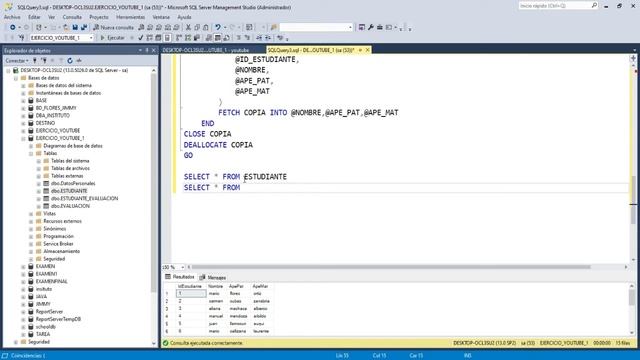The width and height of the screenshot is (640, 360).
Task: Close the SQLQuery3.sql tab
Action: [367, 50]
